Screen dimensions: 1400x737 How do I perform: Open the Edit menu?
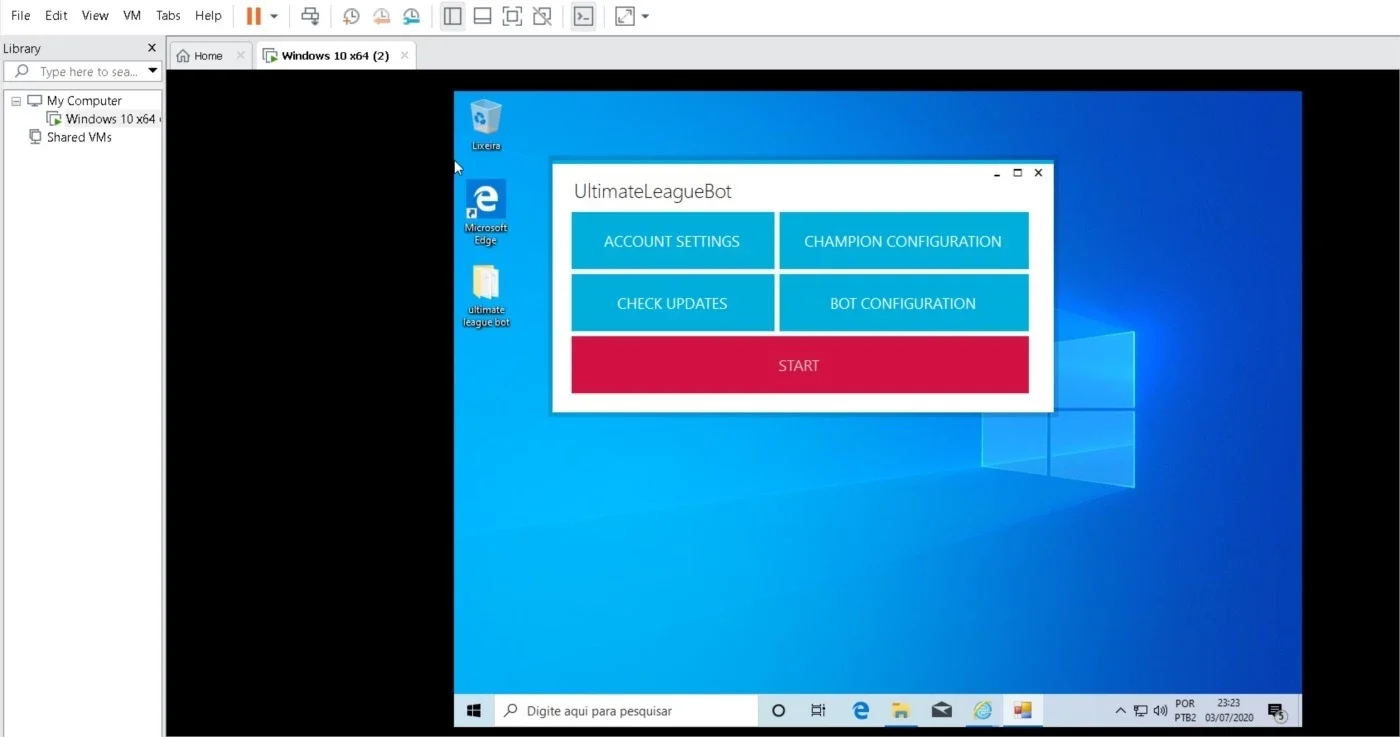coord(56,16)
